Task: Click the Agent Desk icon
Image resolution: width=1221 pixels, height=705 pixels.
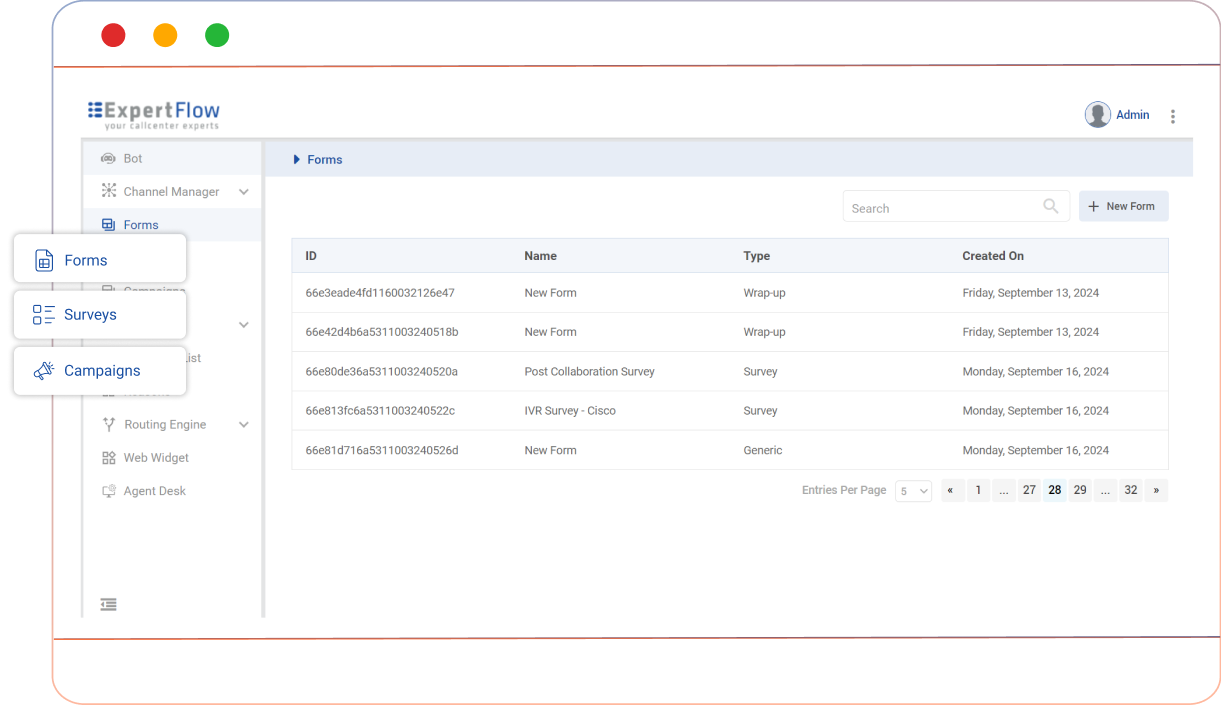Action: [x=109, y=491]
